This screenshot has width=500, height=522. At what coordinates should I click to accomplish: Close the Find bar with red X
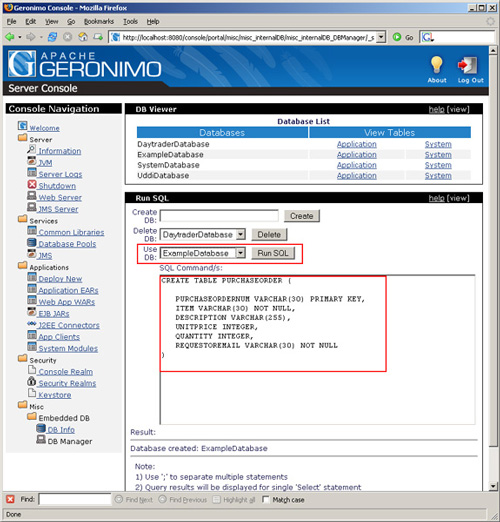(10, 499)
